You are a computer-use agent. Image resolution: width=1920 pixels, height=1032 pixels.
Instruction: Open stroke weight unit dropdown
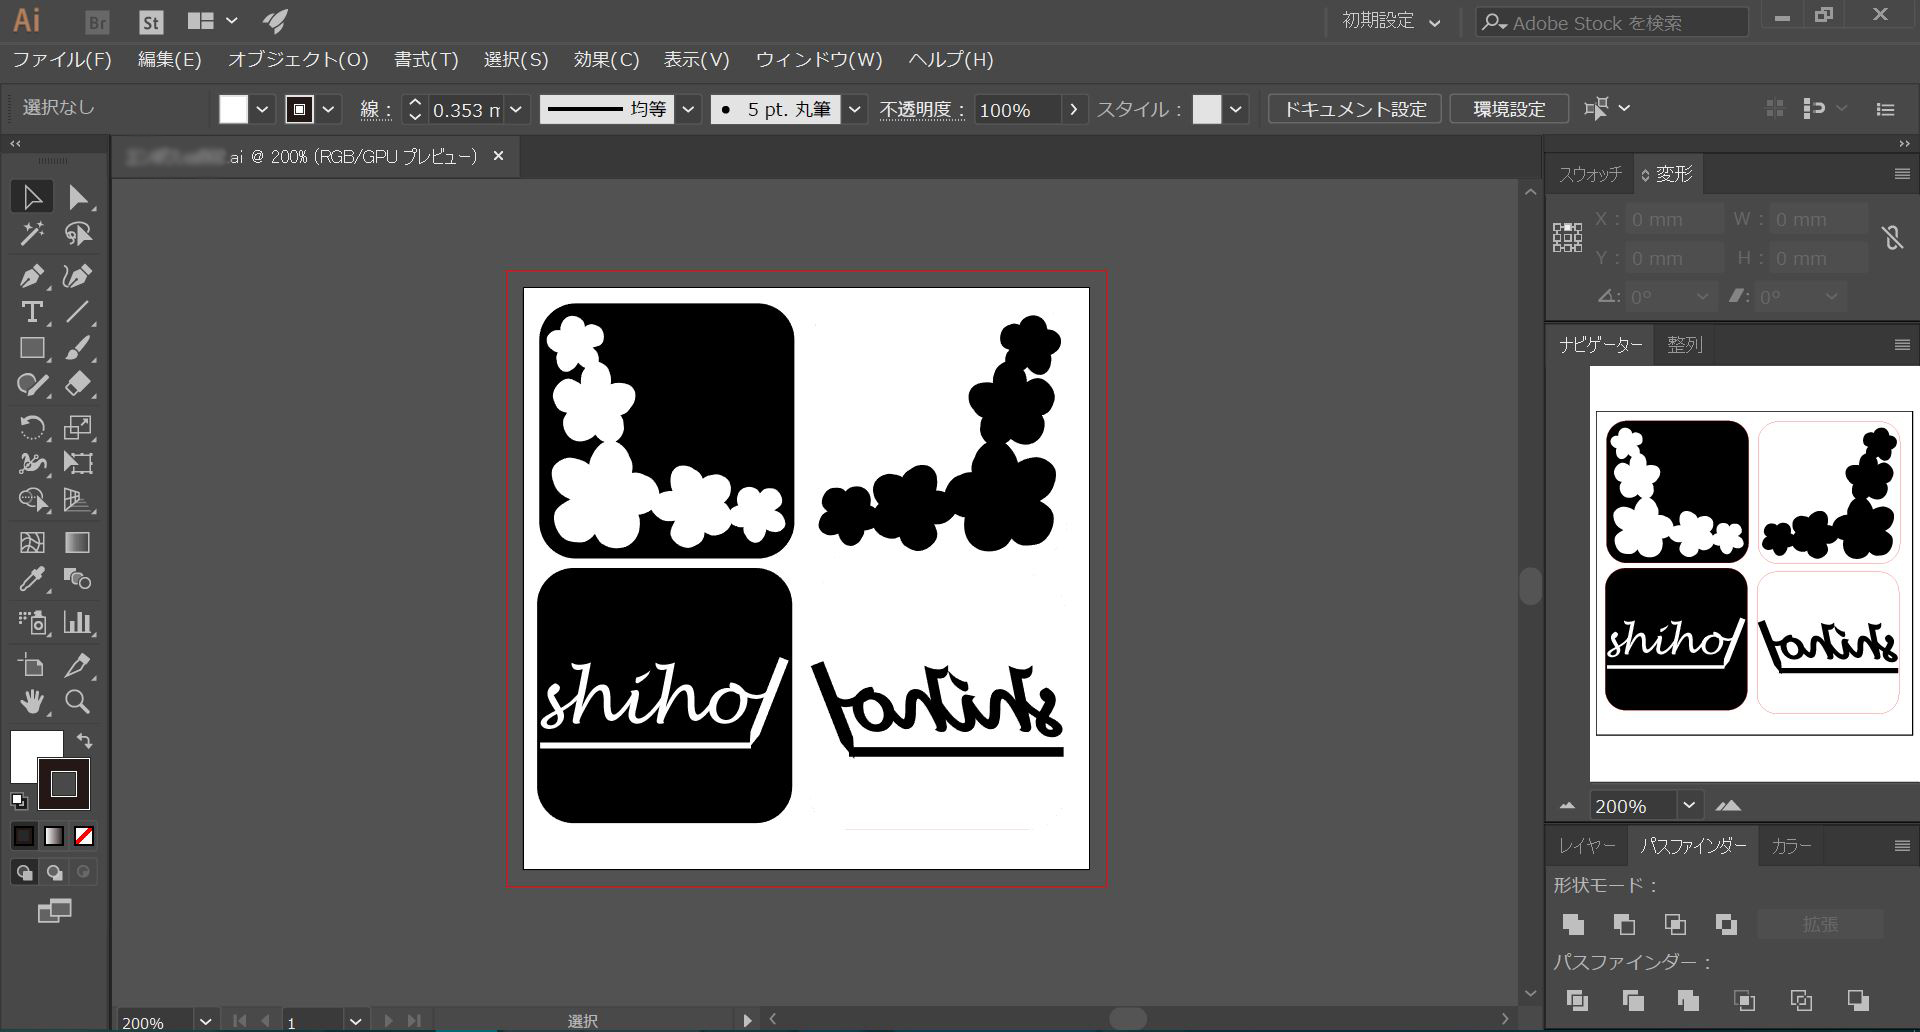pos(516,109)
